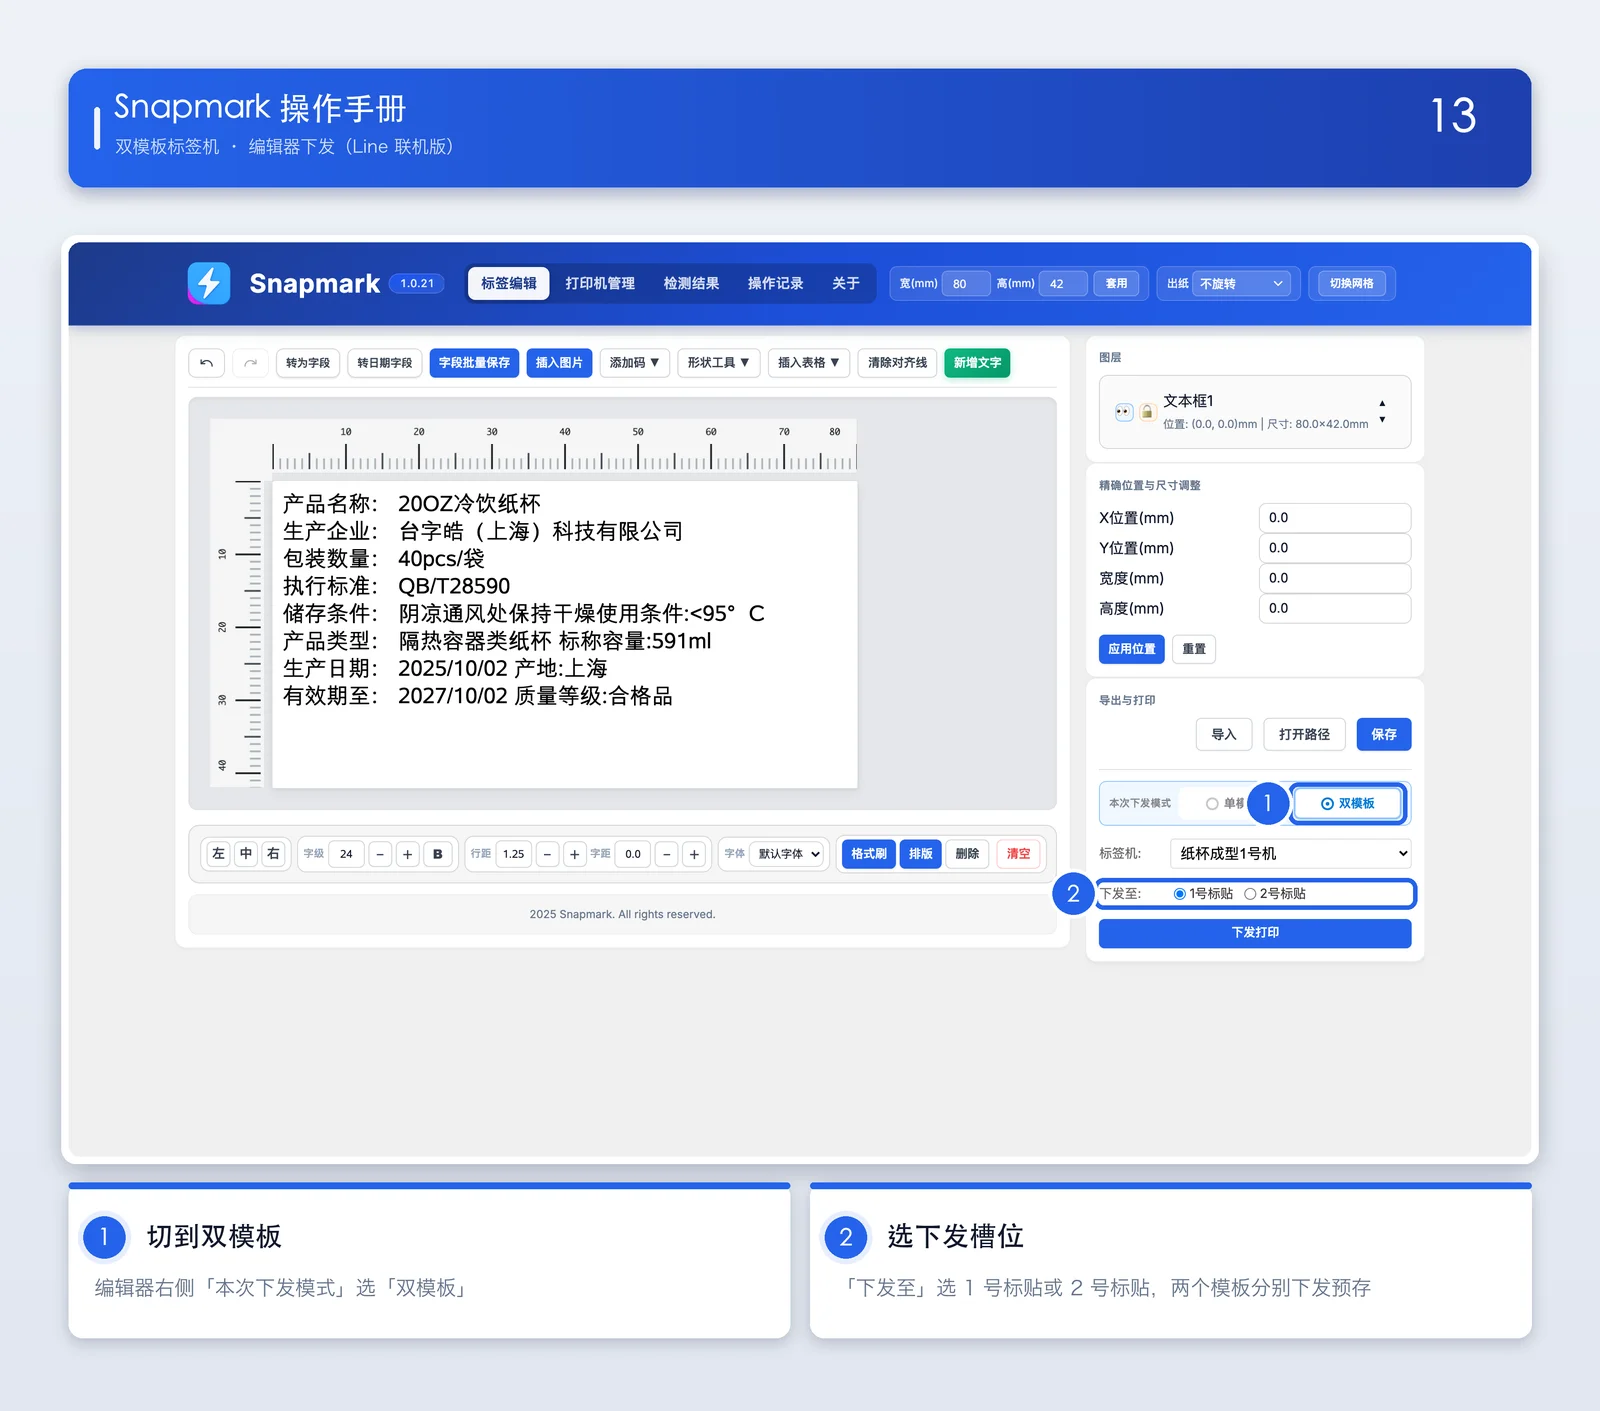This screenshot has height=1411, width=1600.
Task: Open the 打印机管理 tab
Action: [600, 284]
